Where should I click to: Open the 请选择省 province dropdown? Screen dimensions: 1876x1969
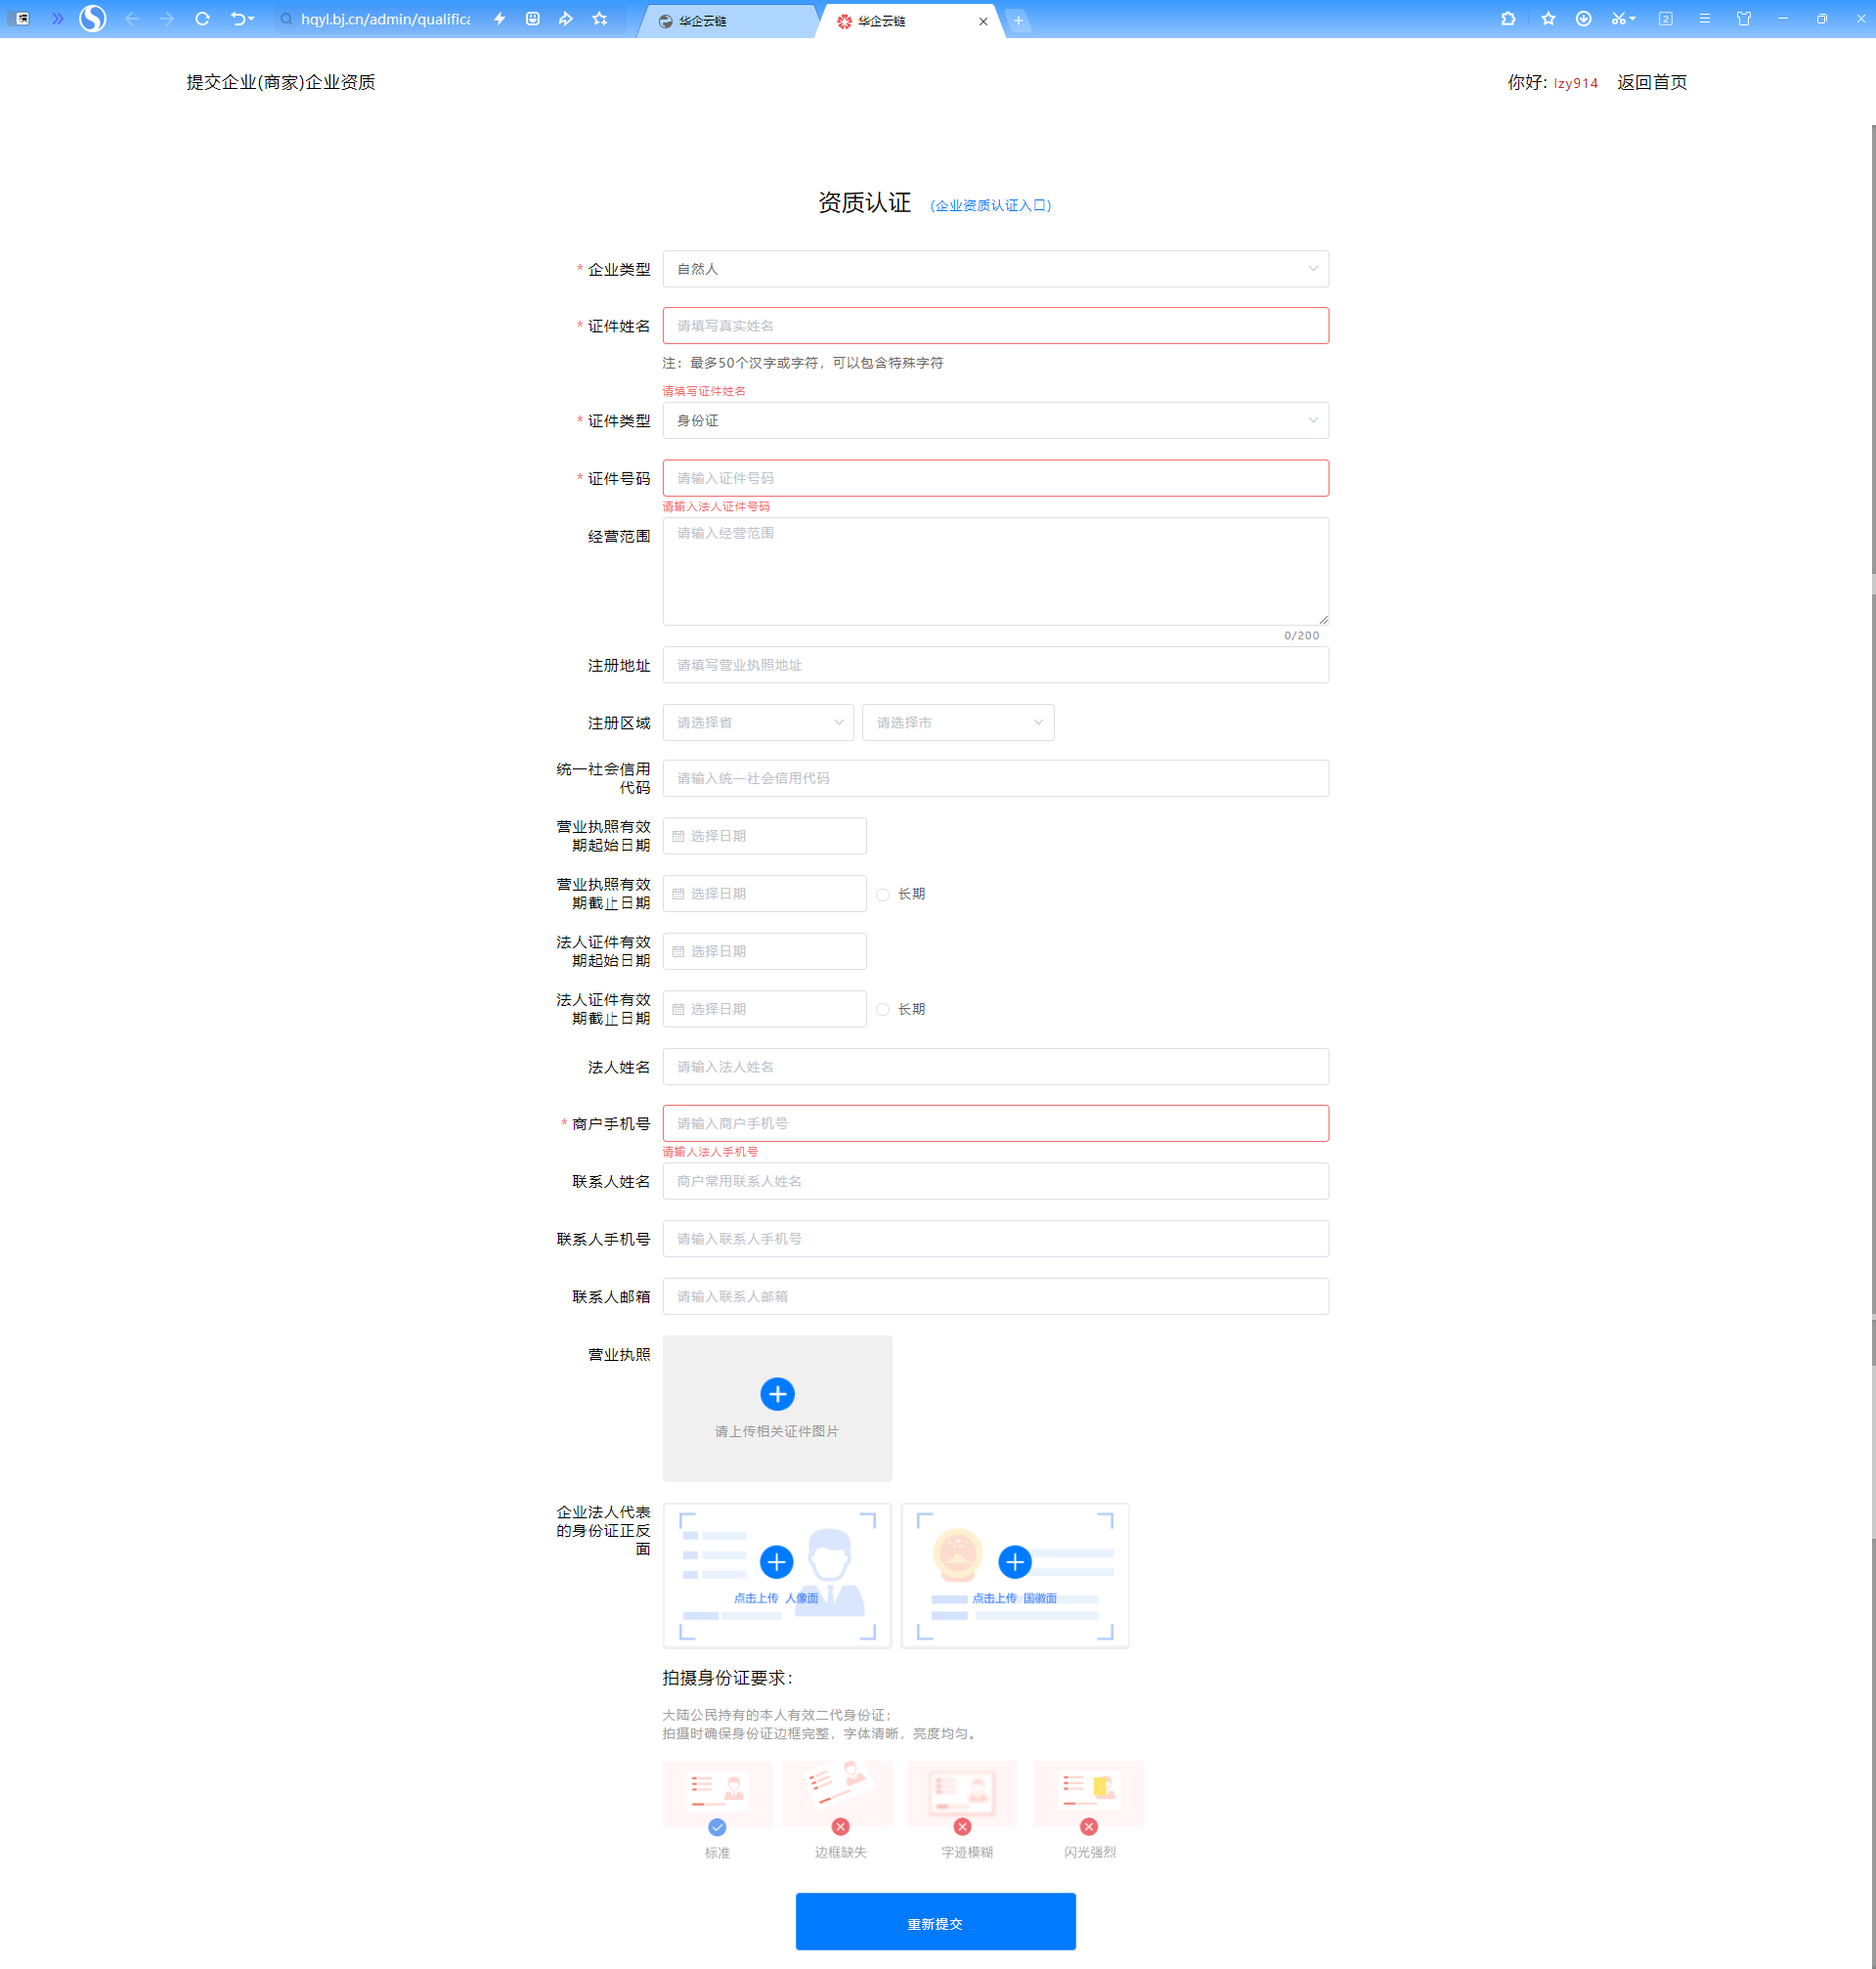[758, 723]
